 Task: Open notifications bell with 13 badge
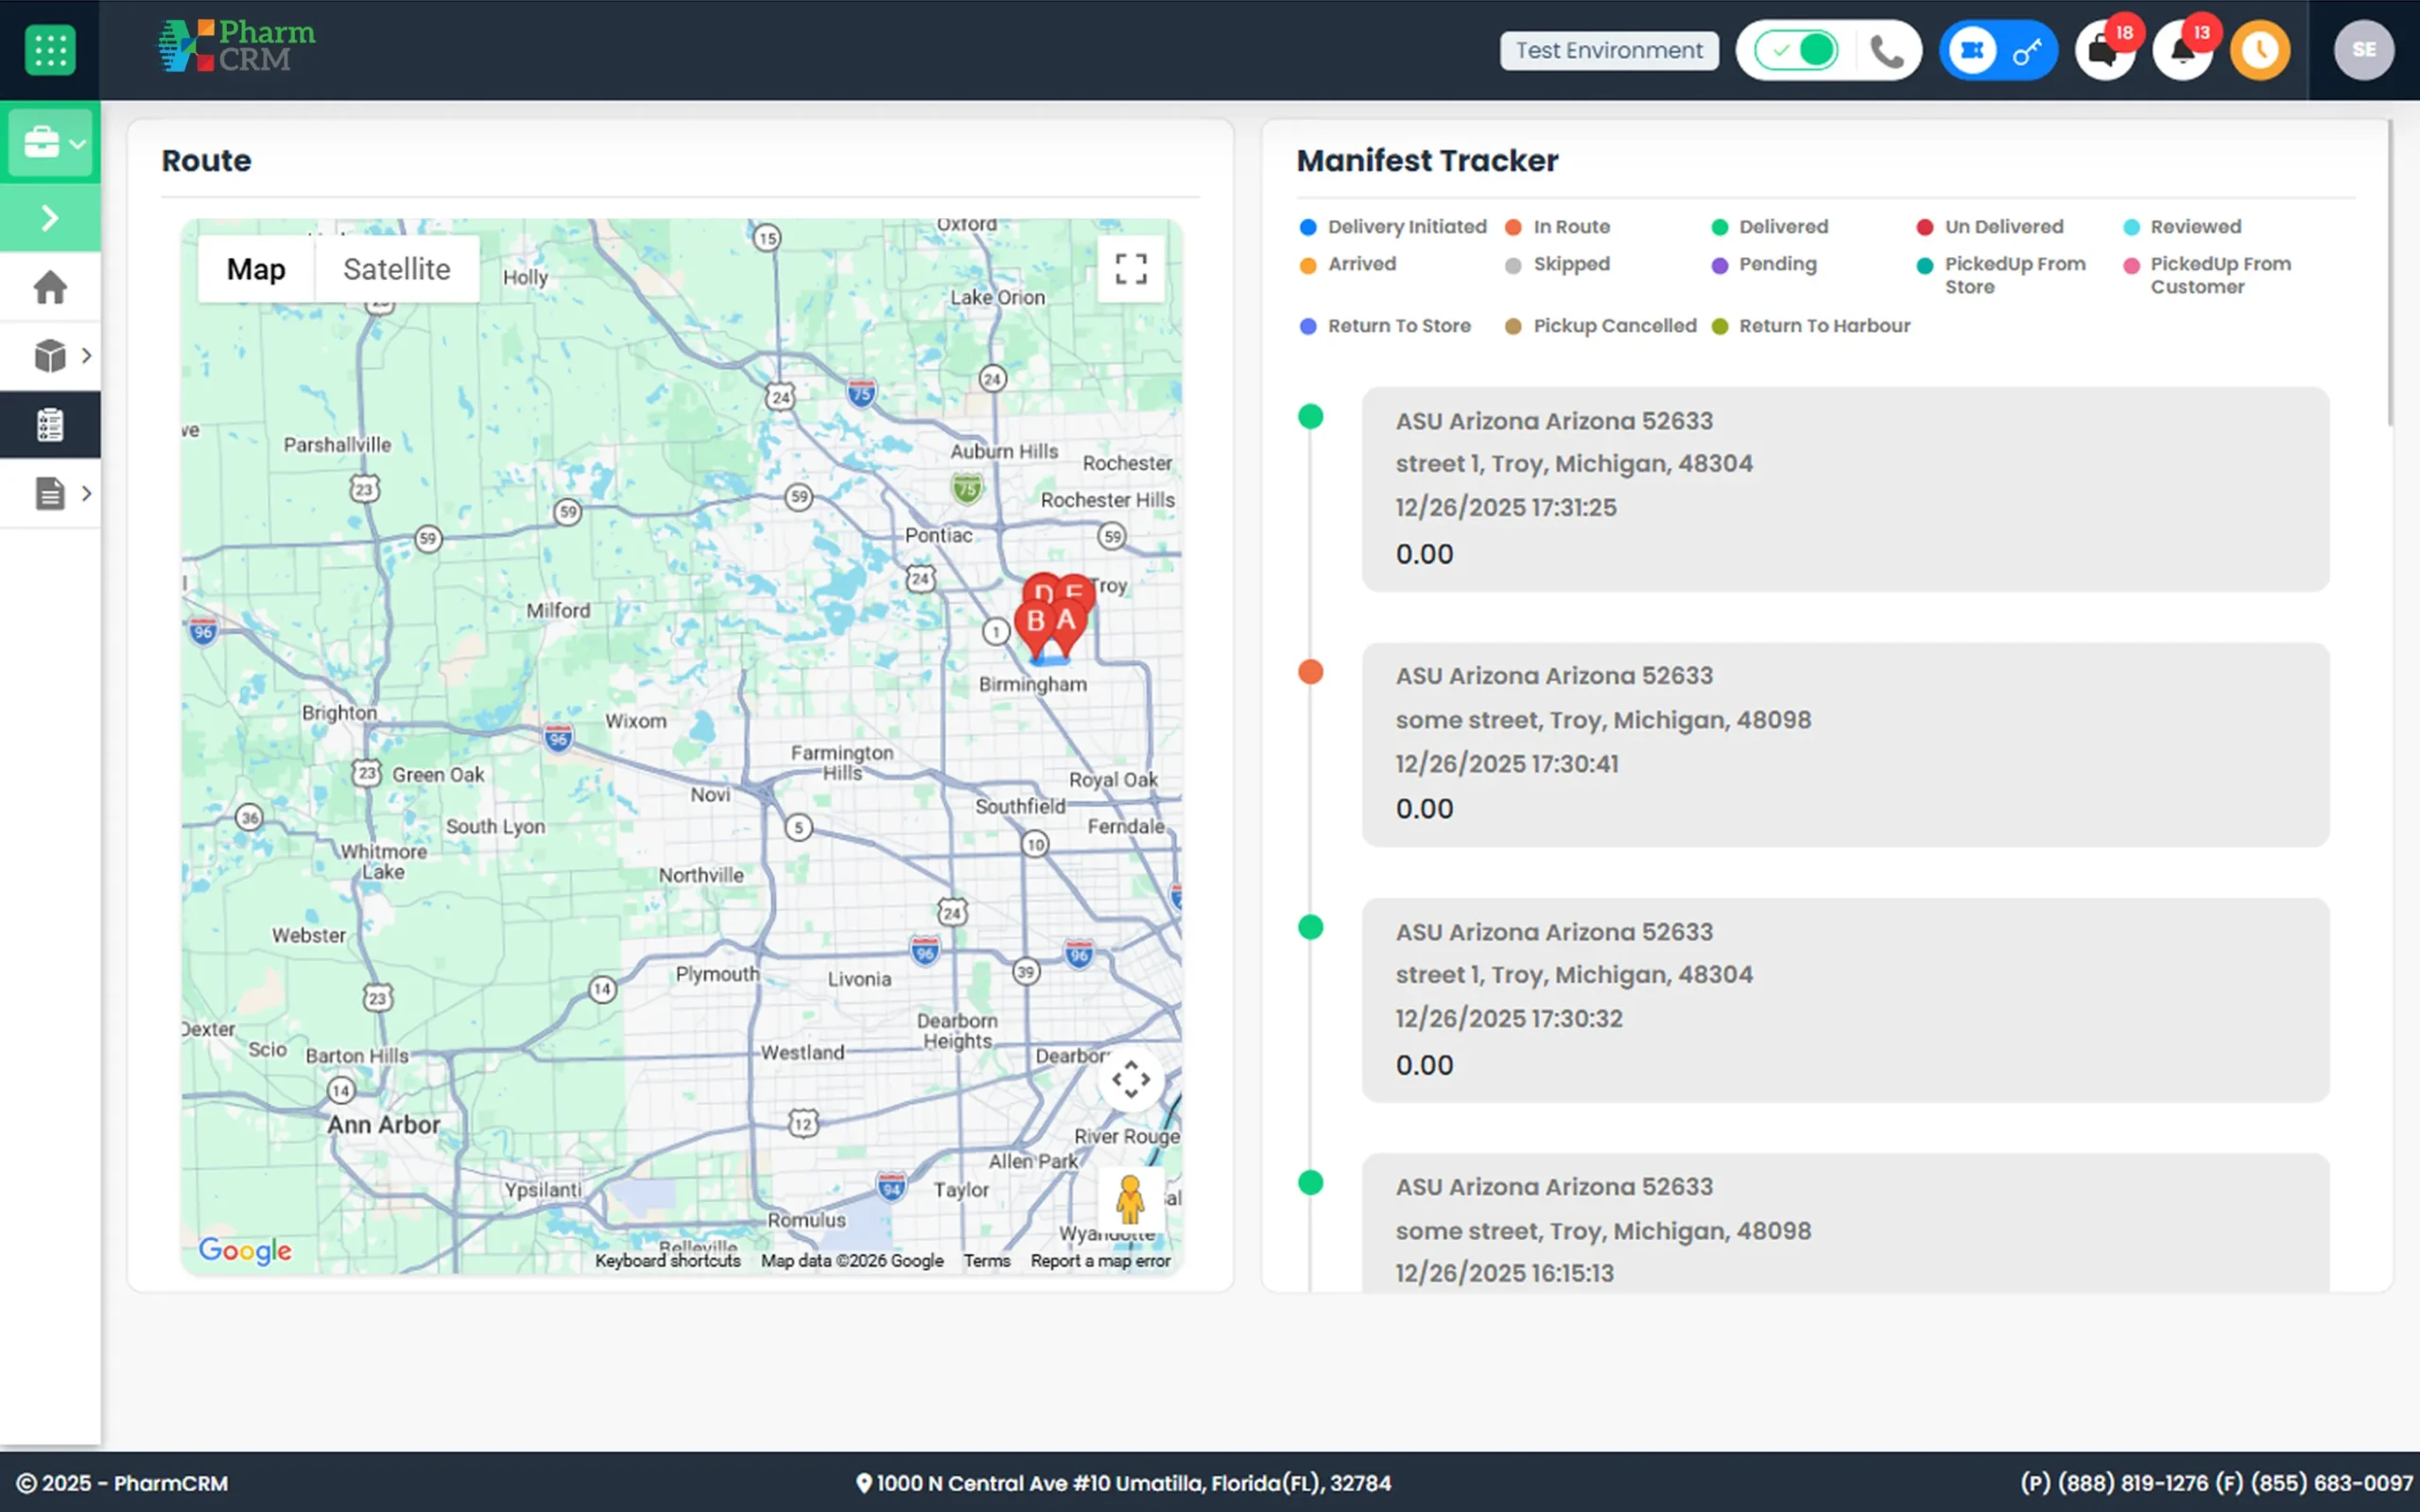2182,50
